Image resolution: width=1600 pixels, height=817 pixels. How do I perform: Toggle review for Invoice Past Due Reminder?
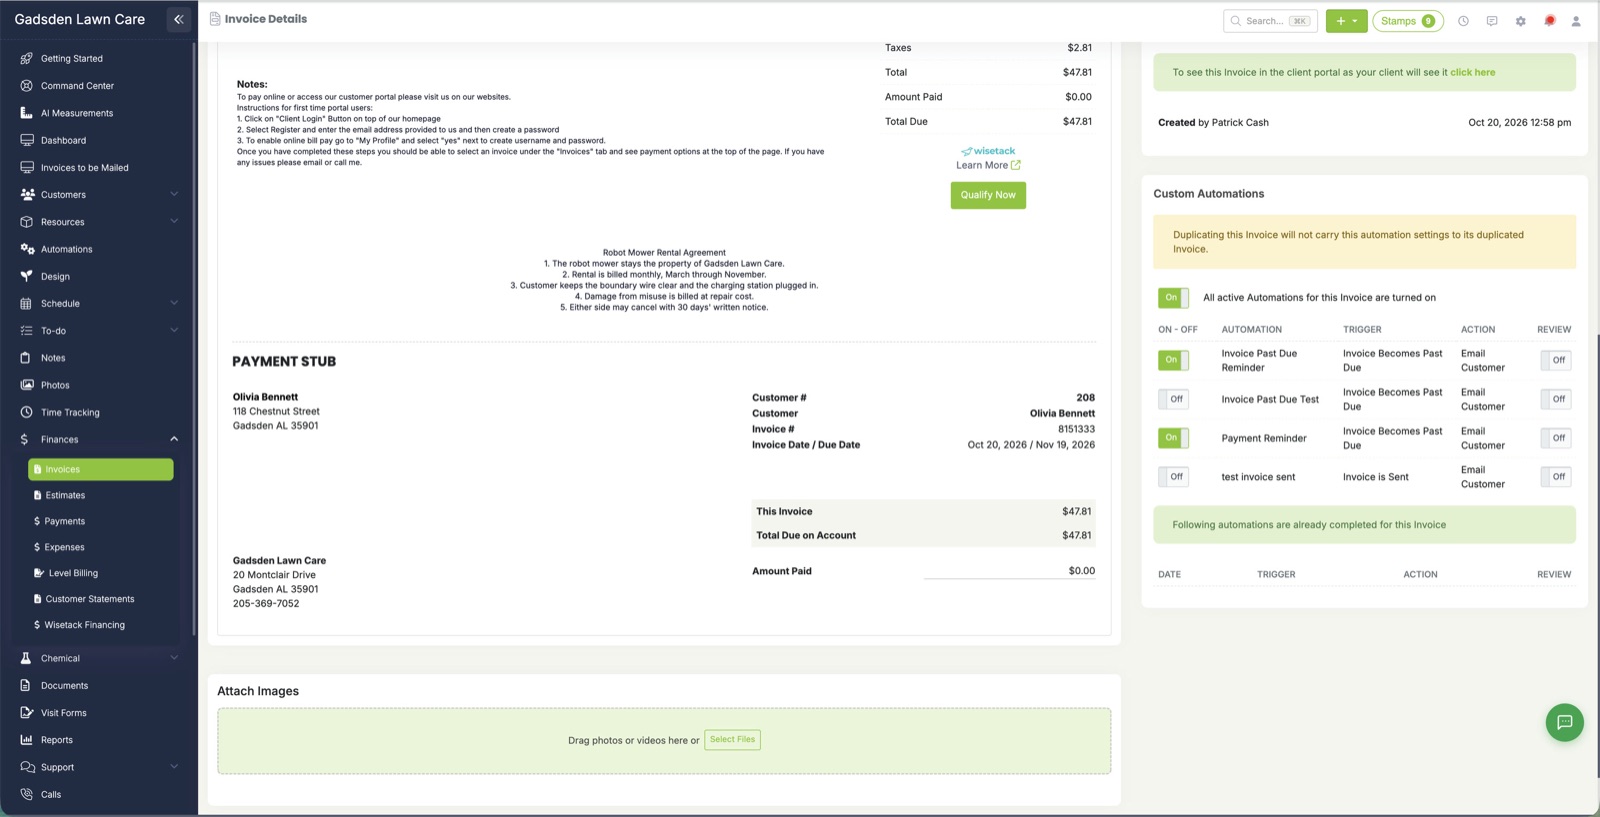point(1556,360)
